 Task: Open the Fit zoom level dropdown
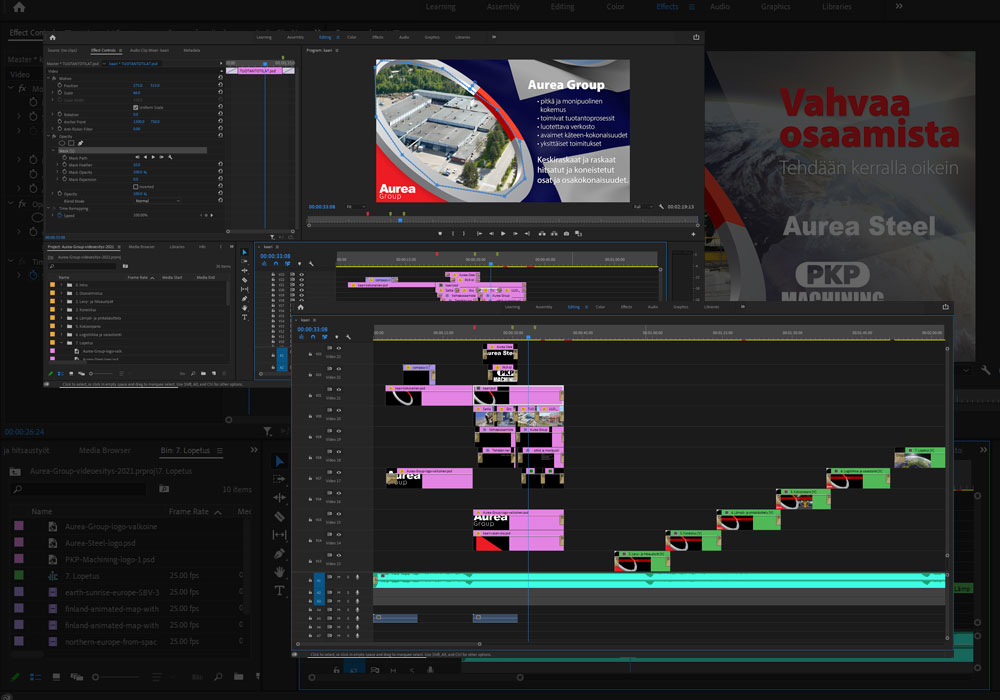354,207
